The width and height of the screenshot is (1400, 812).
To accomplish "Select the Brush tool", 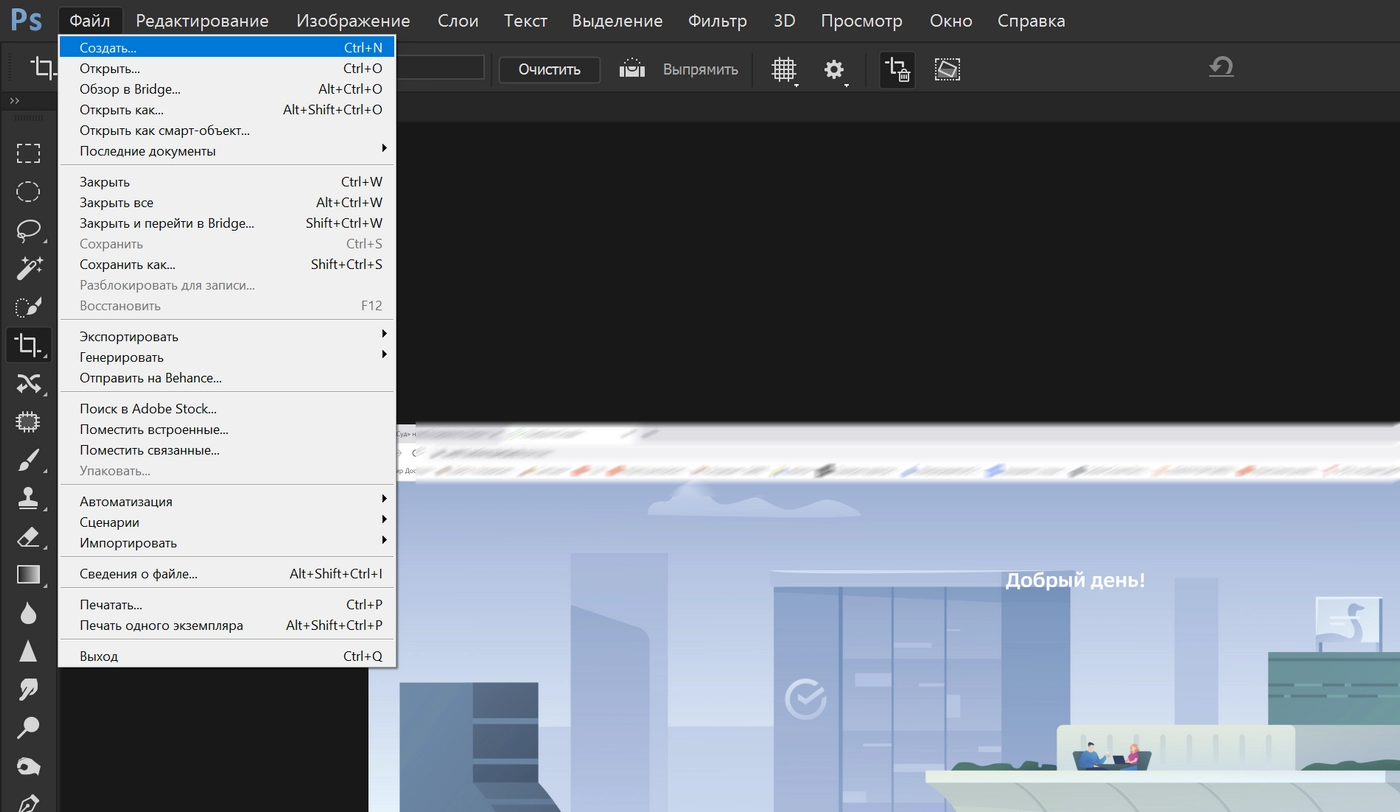I will point(28,460).
